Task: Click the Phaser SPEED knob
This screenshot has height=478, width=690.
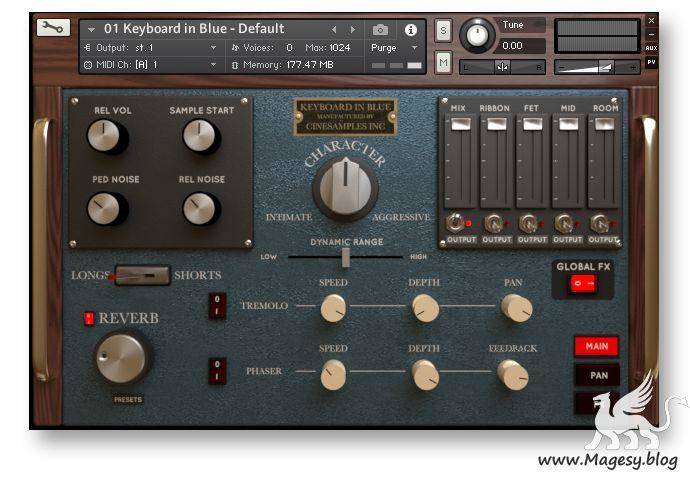Action: click(333, 375)
